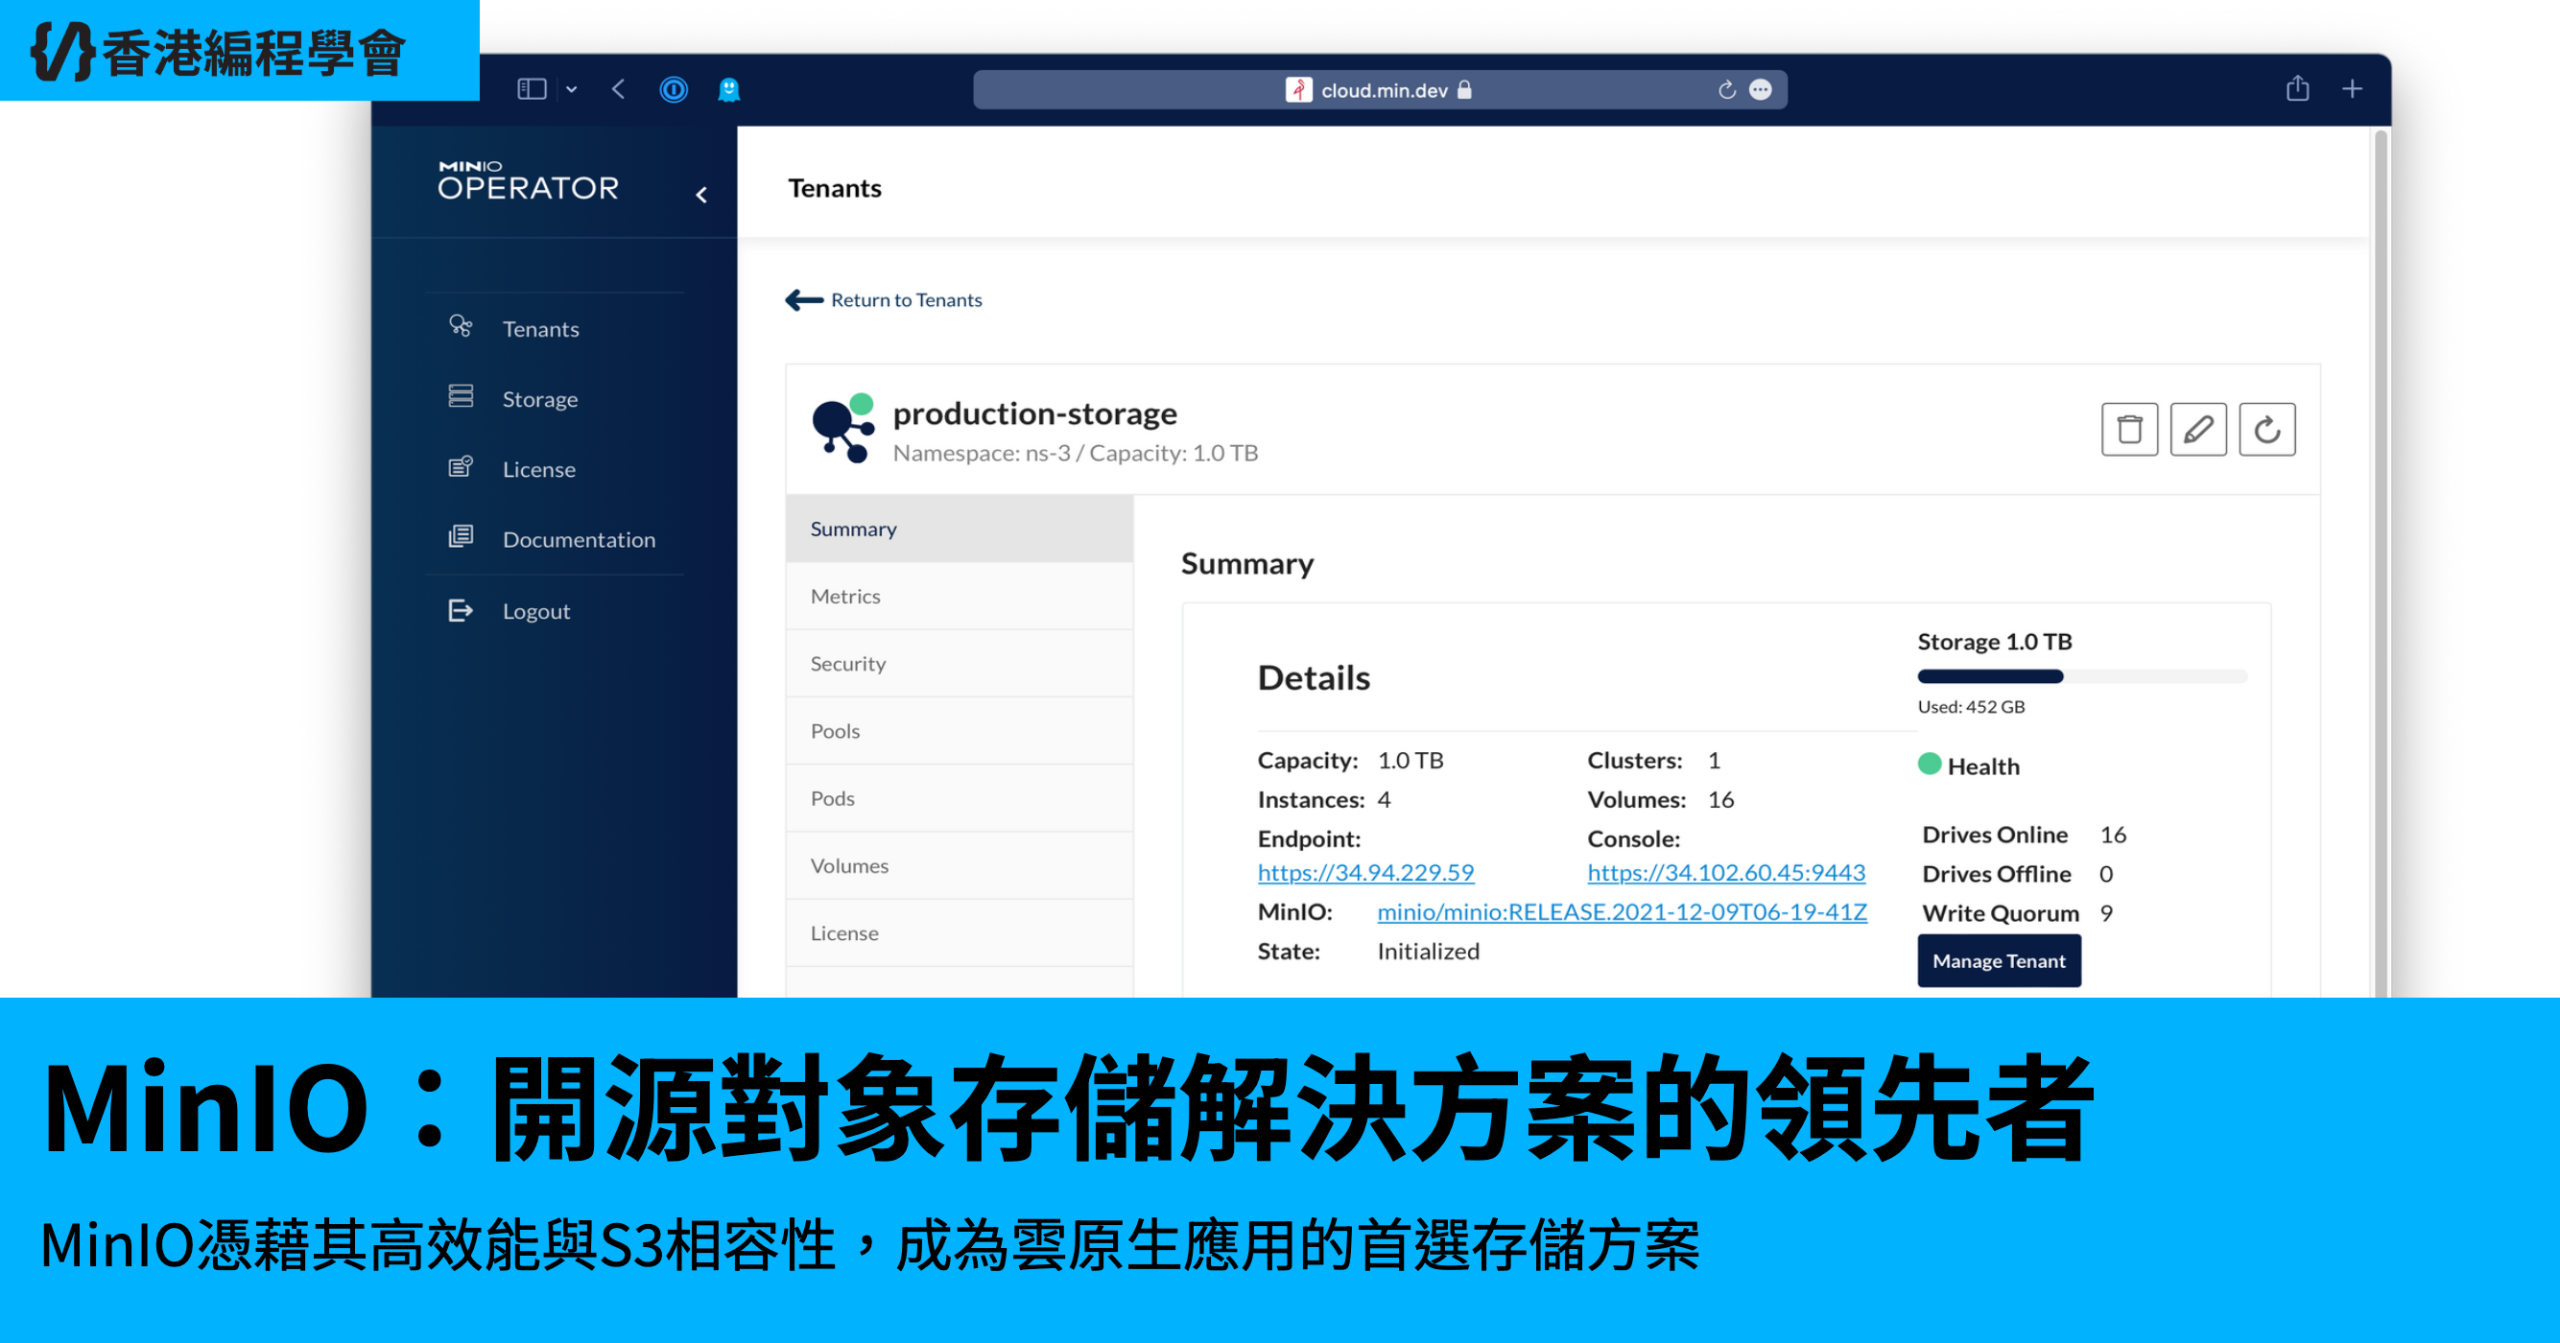Refresh tenant with circular arrow button
This screenshot has height=1343, width=2560.
pyautogui.click(x=2267, y=430)
